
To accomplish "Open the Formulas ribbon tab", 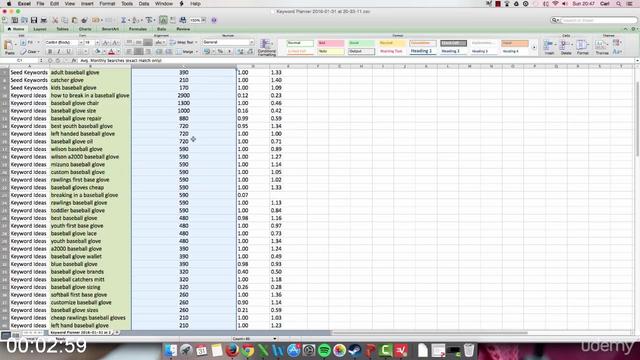I will coord(138,29).
